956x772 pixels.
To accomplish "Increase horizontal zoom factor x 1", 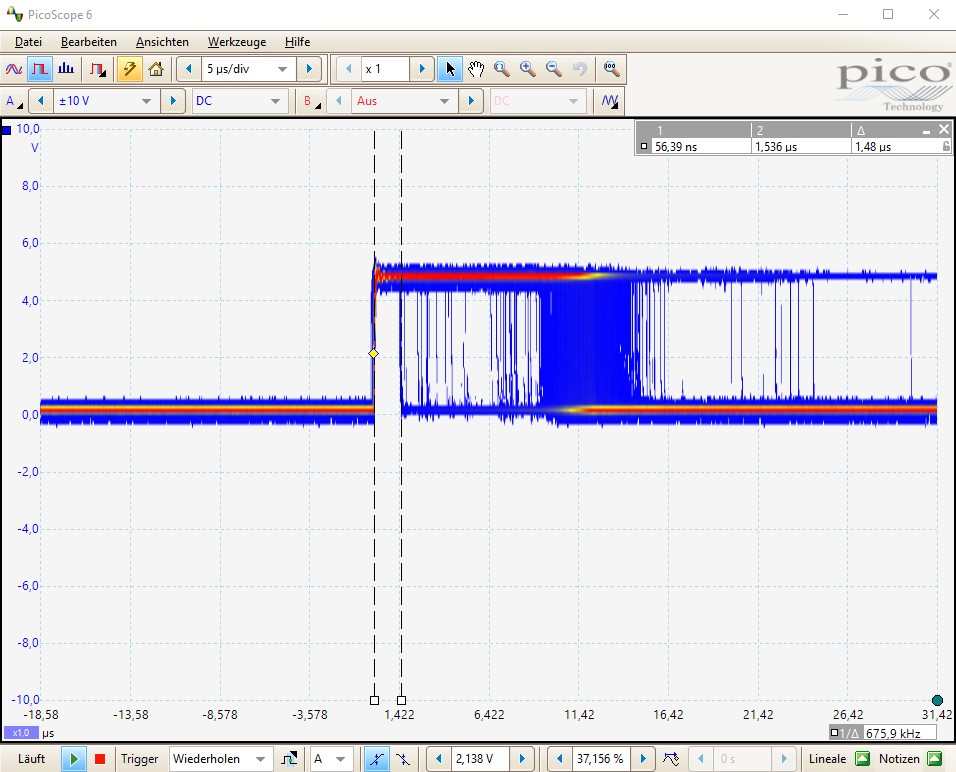I will 422,69.
